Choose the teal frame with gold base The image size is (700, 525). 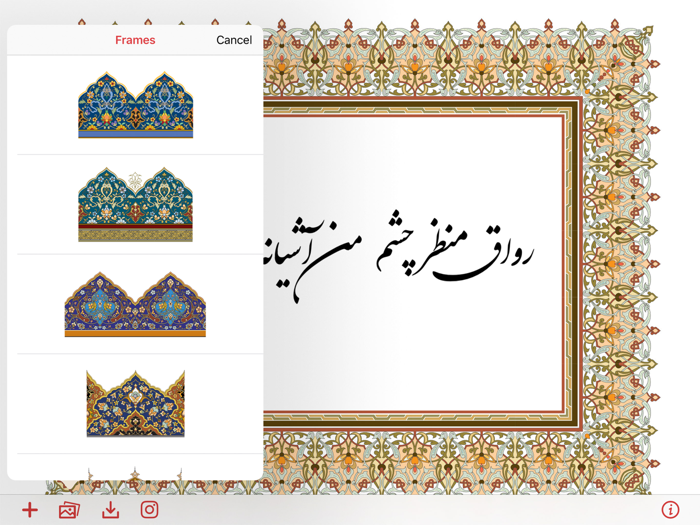coord(135,205)
